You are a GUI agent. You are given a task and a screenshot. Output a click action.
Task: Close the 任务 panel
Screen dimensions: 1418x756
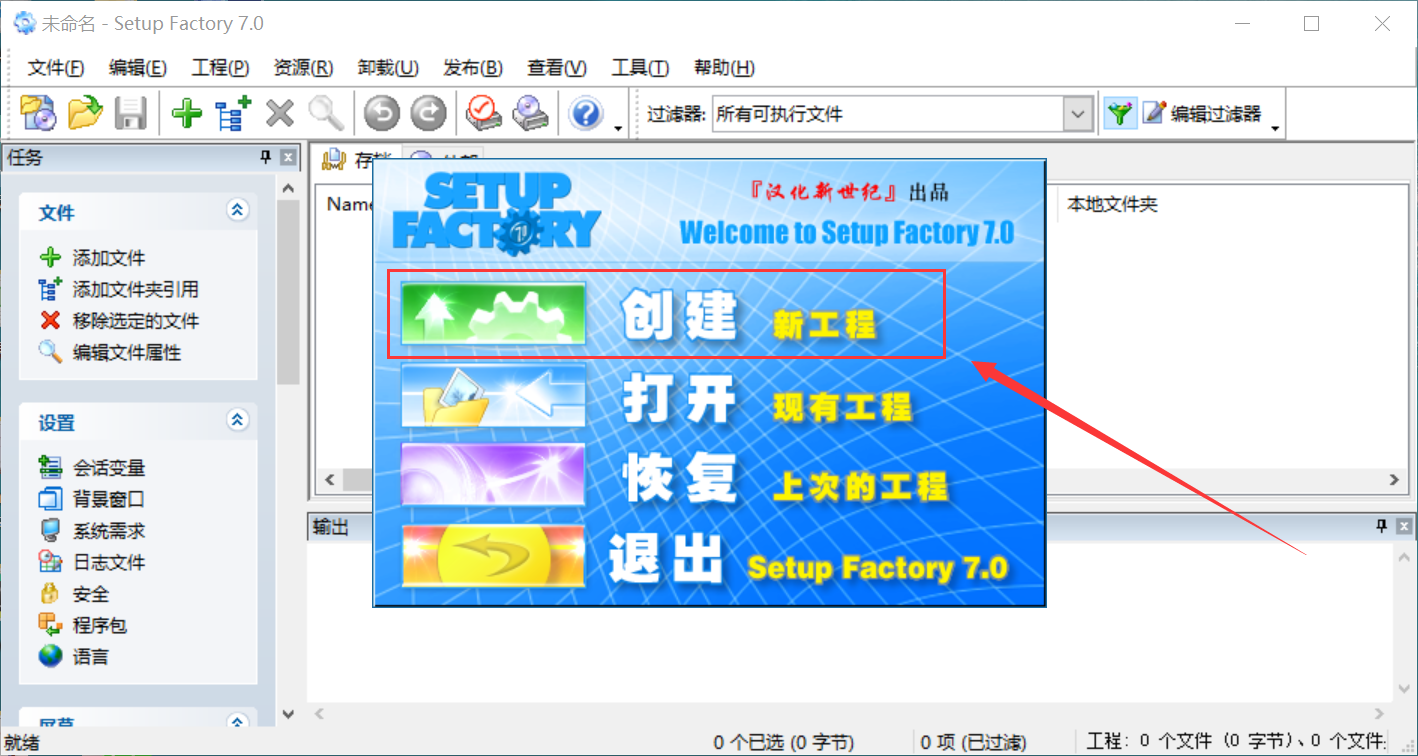point(287,157)
